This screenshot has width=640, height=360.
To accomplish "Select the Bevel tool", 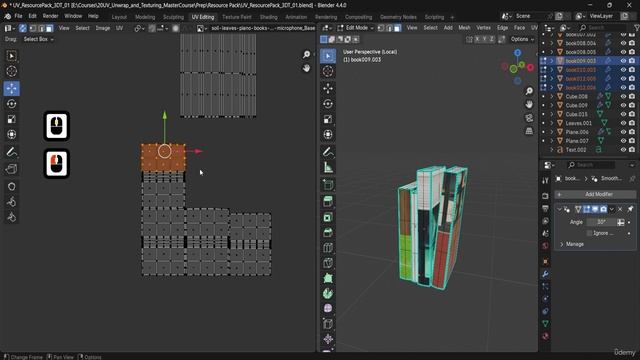I will coord(328,233).
